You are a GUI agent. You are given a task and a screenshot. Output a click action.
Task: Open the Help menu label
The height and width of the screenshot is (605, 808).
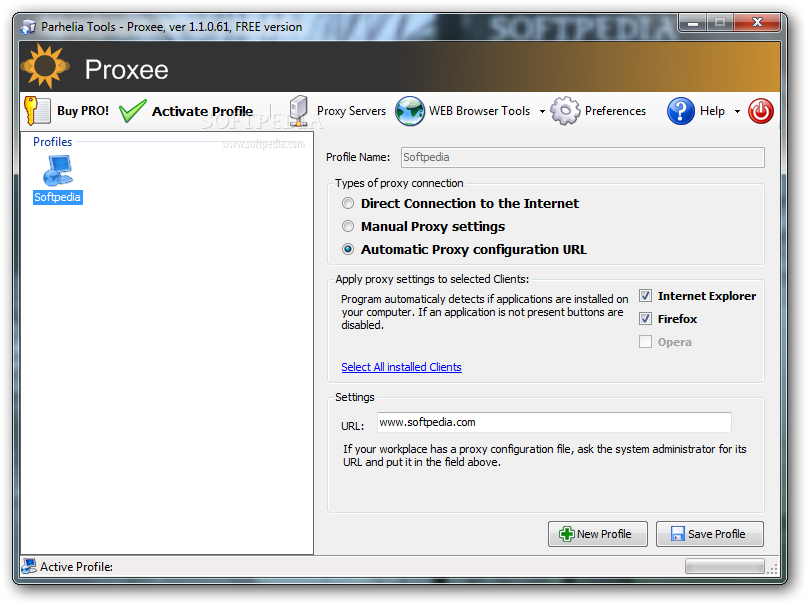click(x=712, y=111)
